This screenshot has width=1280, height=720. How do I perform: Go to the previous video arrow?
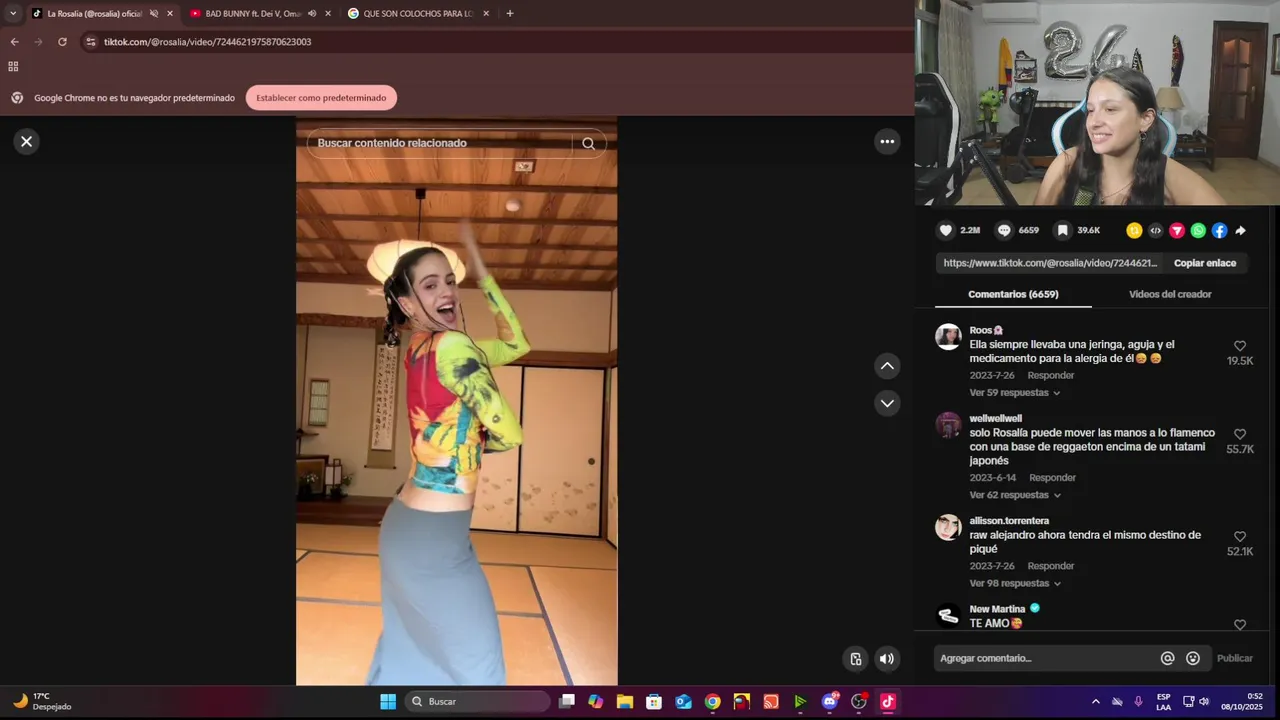(887, 366)
